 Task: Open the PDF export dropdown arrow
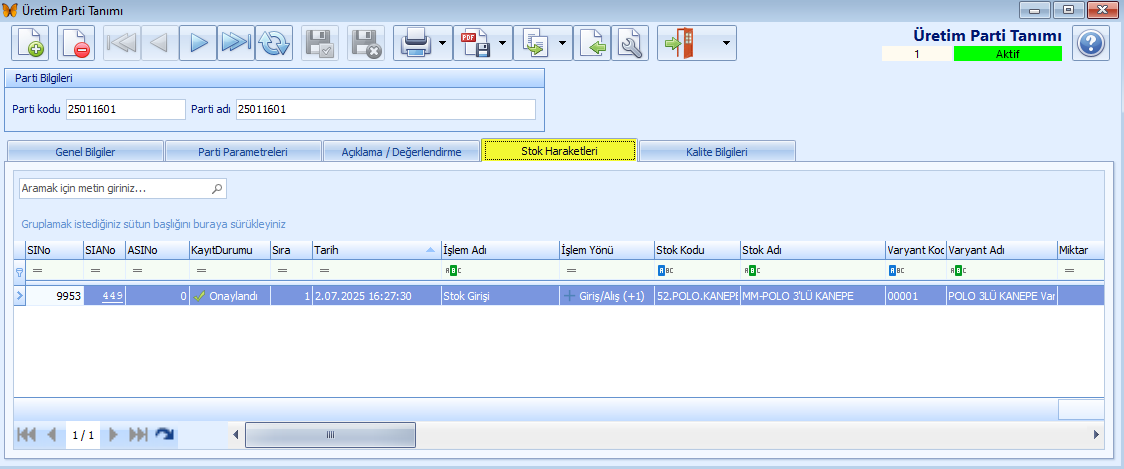point(503,43)
